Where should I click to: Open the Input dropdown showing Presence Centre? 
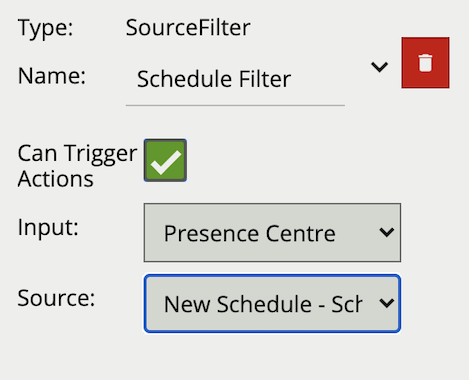click(272, 233)
